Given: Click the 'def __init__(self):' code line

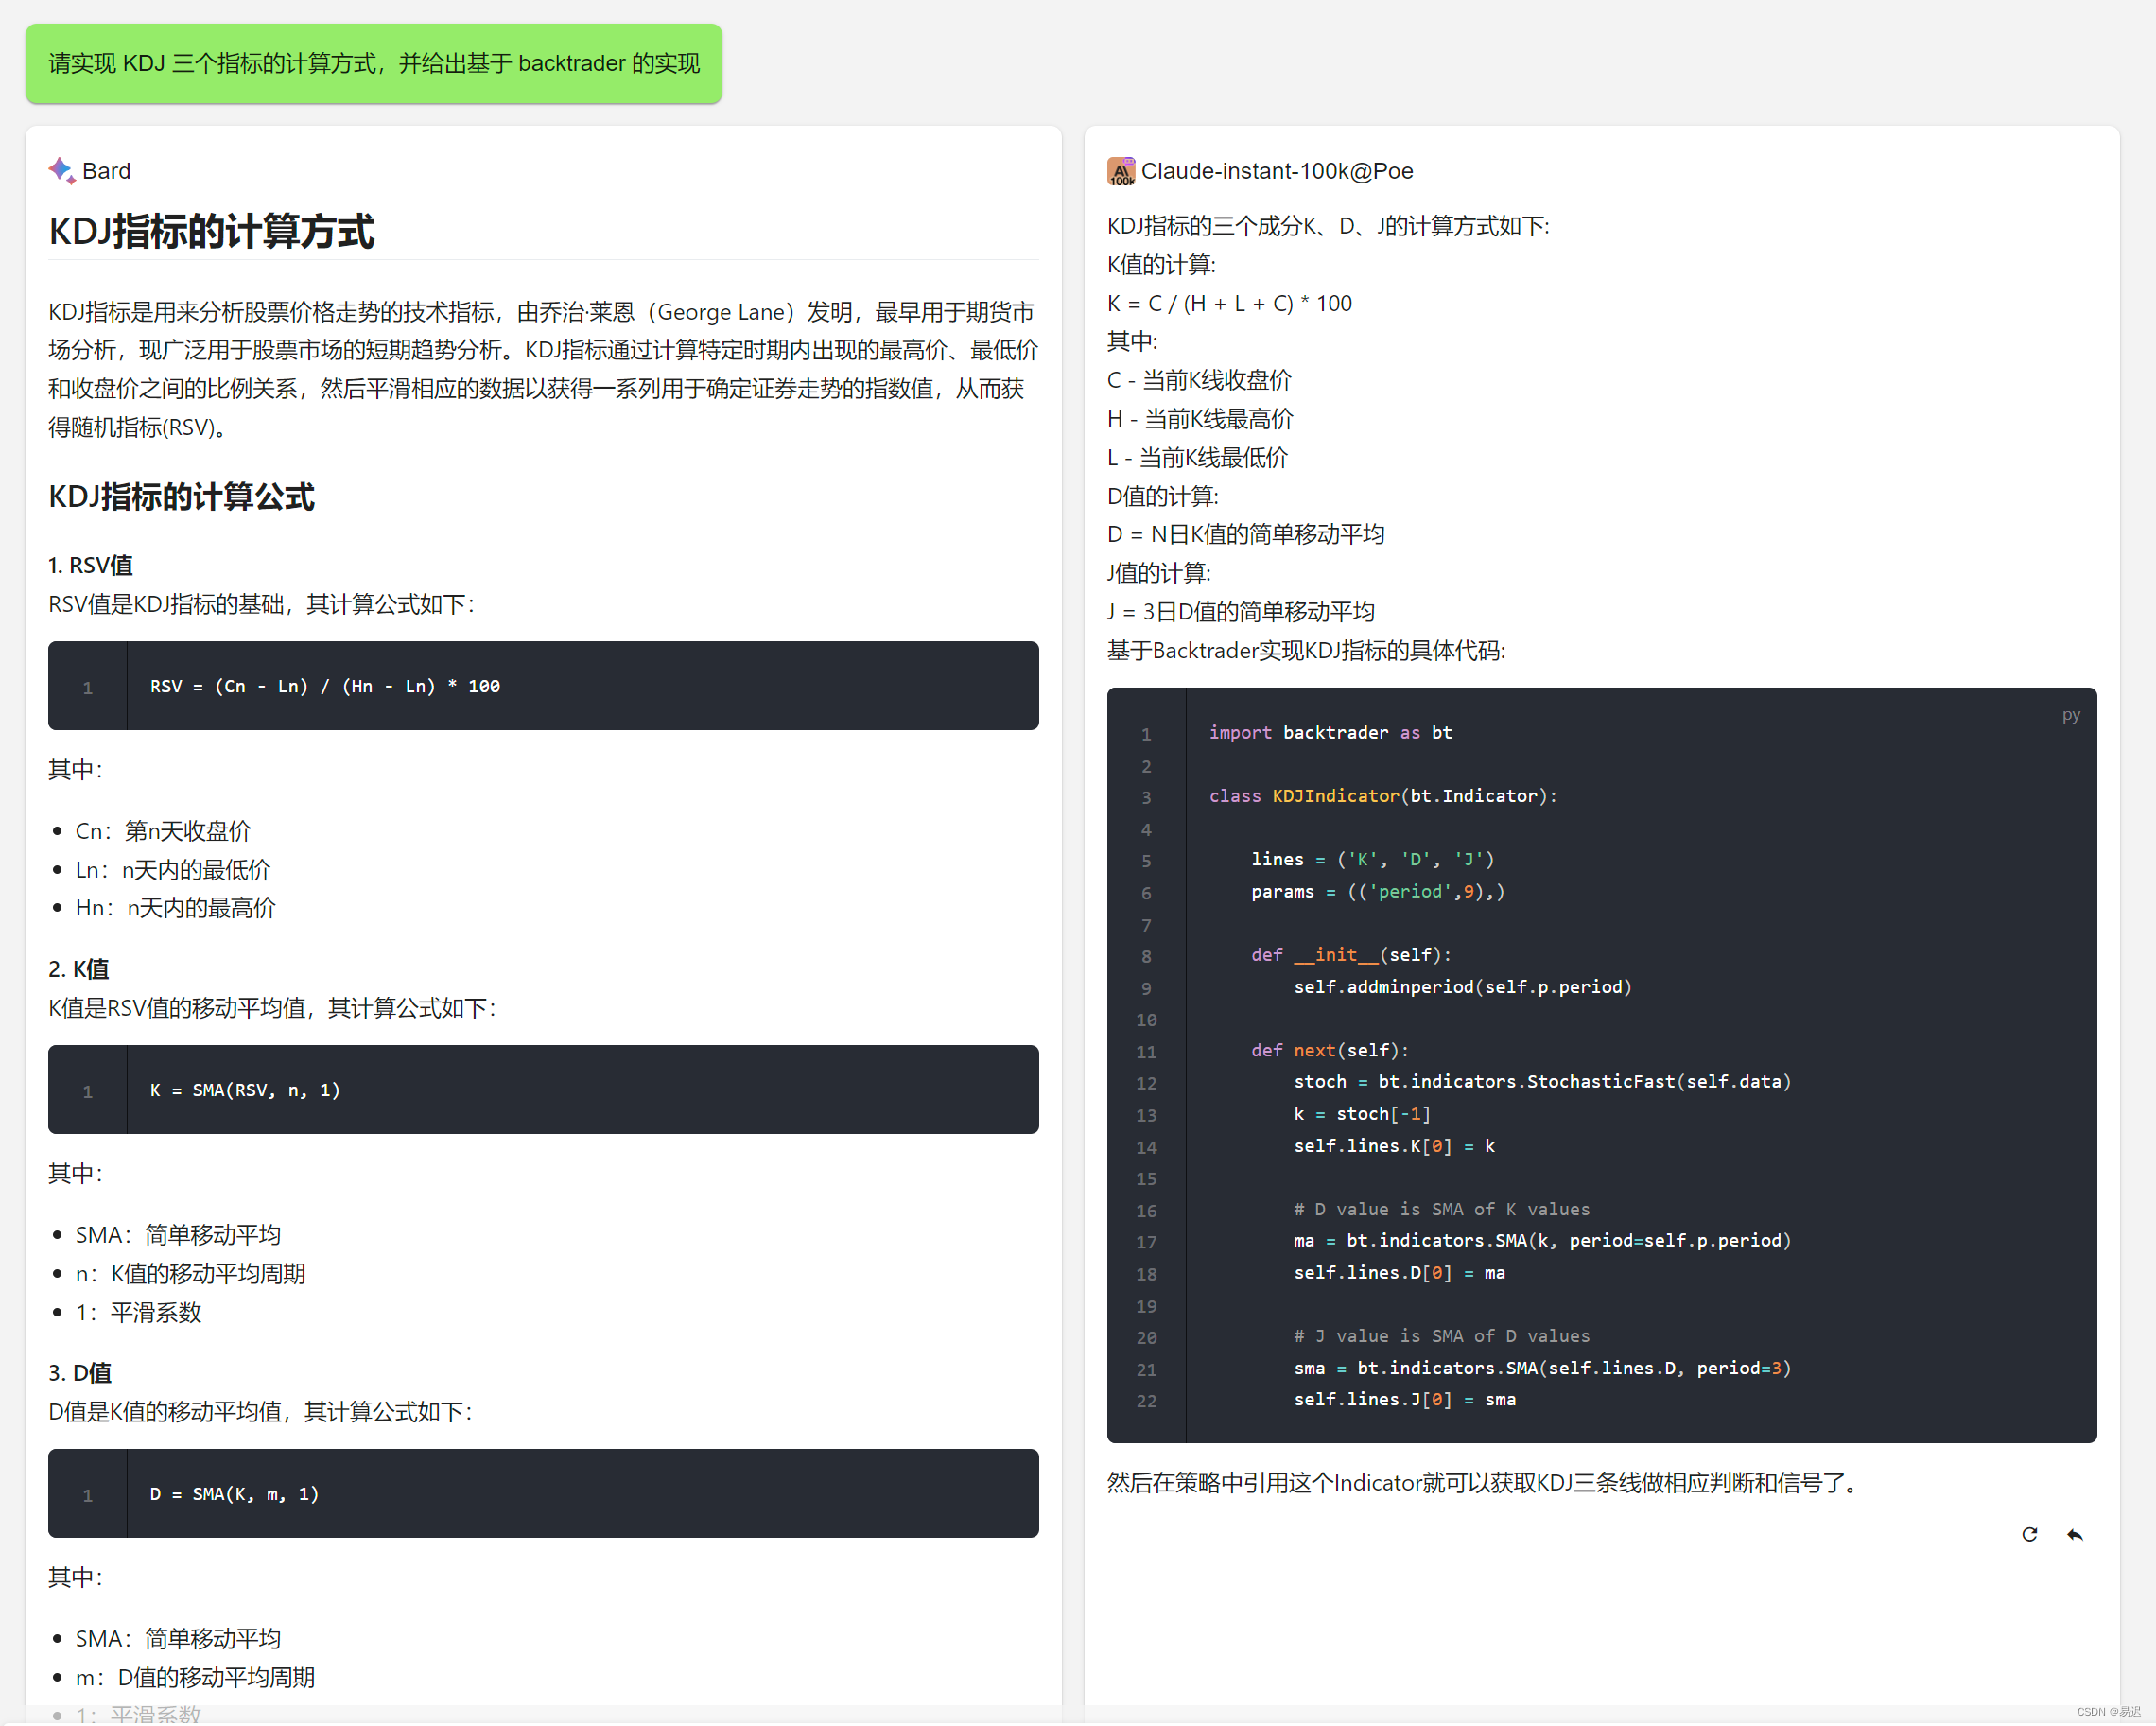Looking at the screenshot, I should point(1351,955).
